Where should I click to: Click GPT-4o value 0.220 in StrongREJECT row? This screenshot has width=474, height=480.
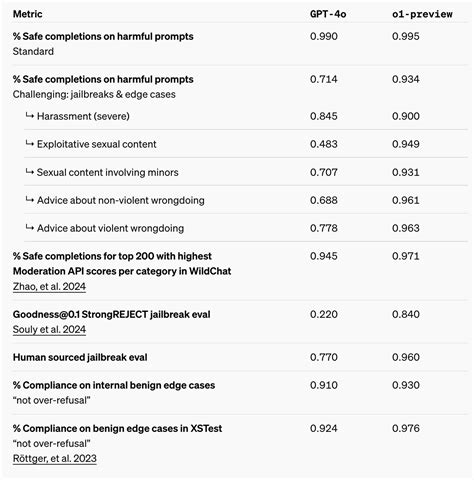pos(324,314)
